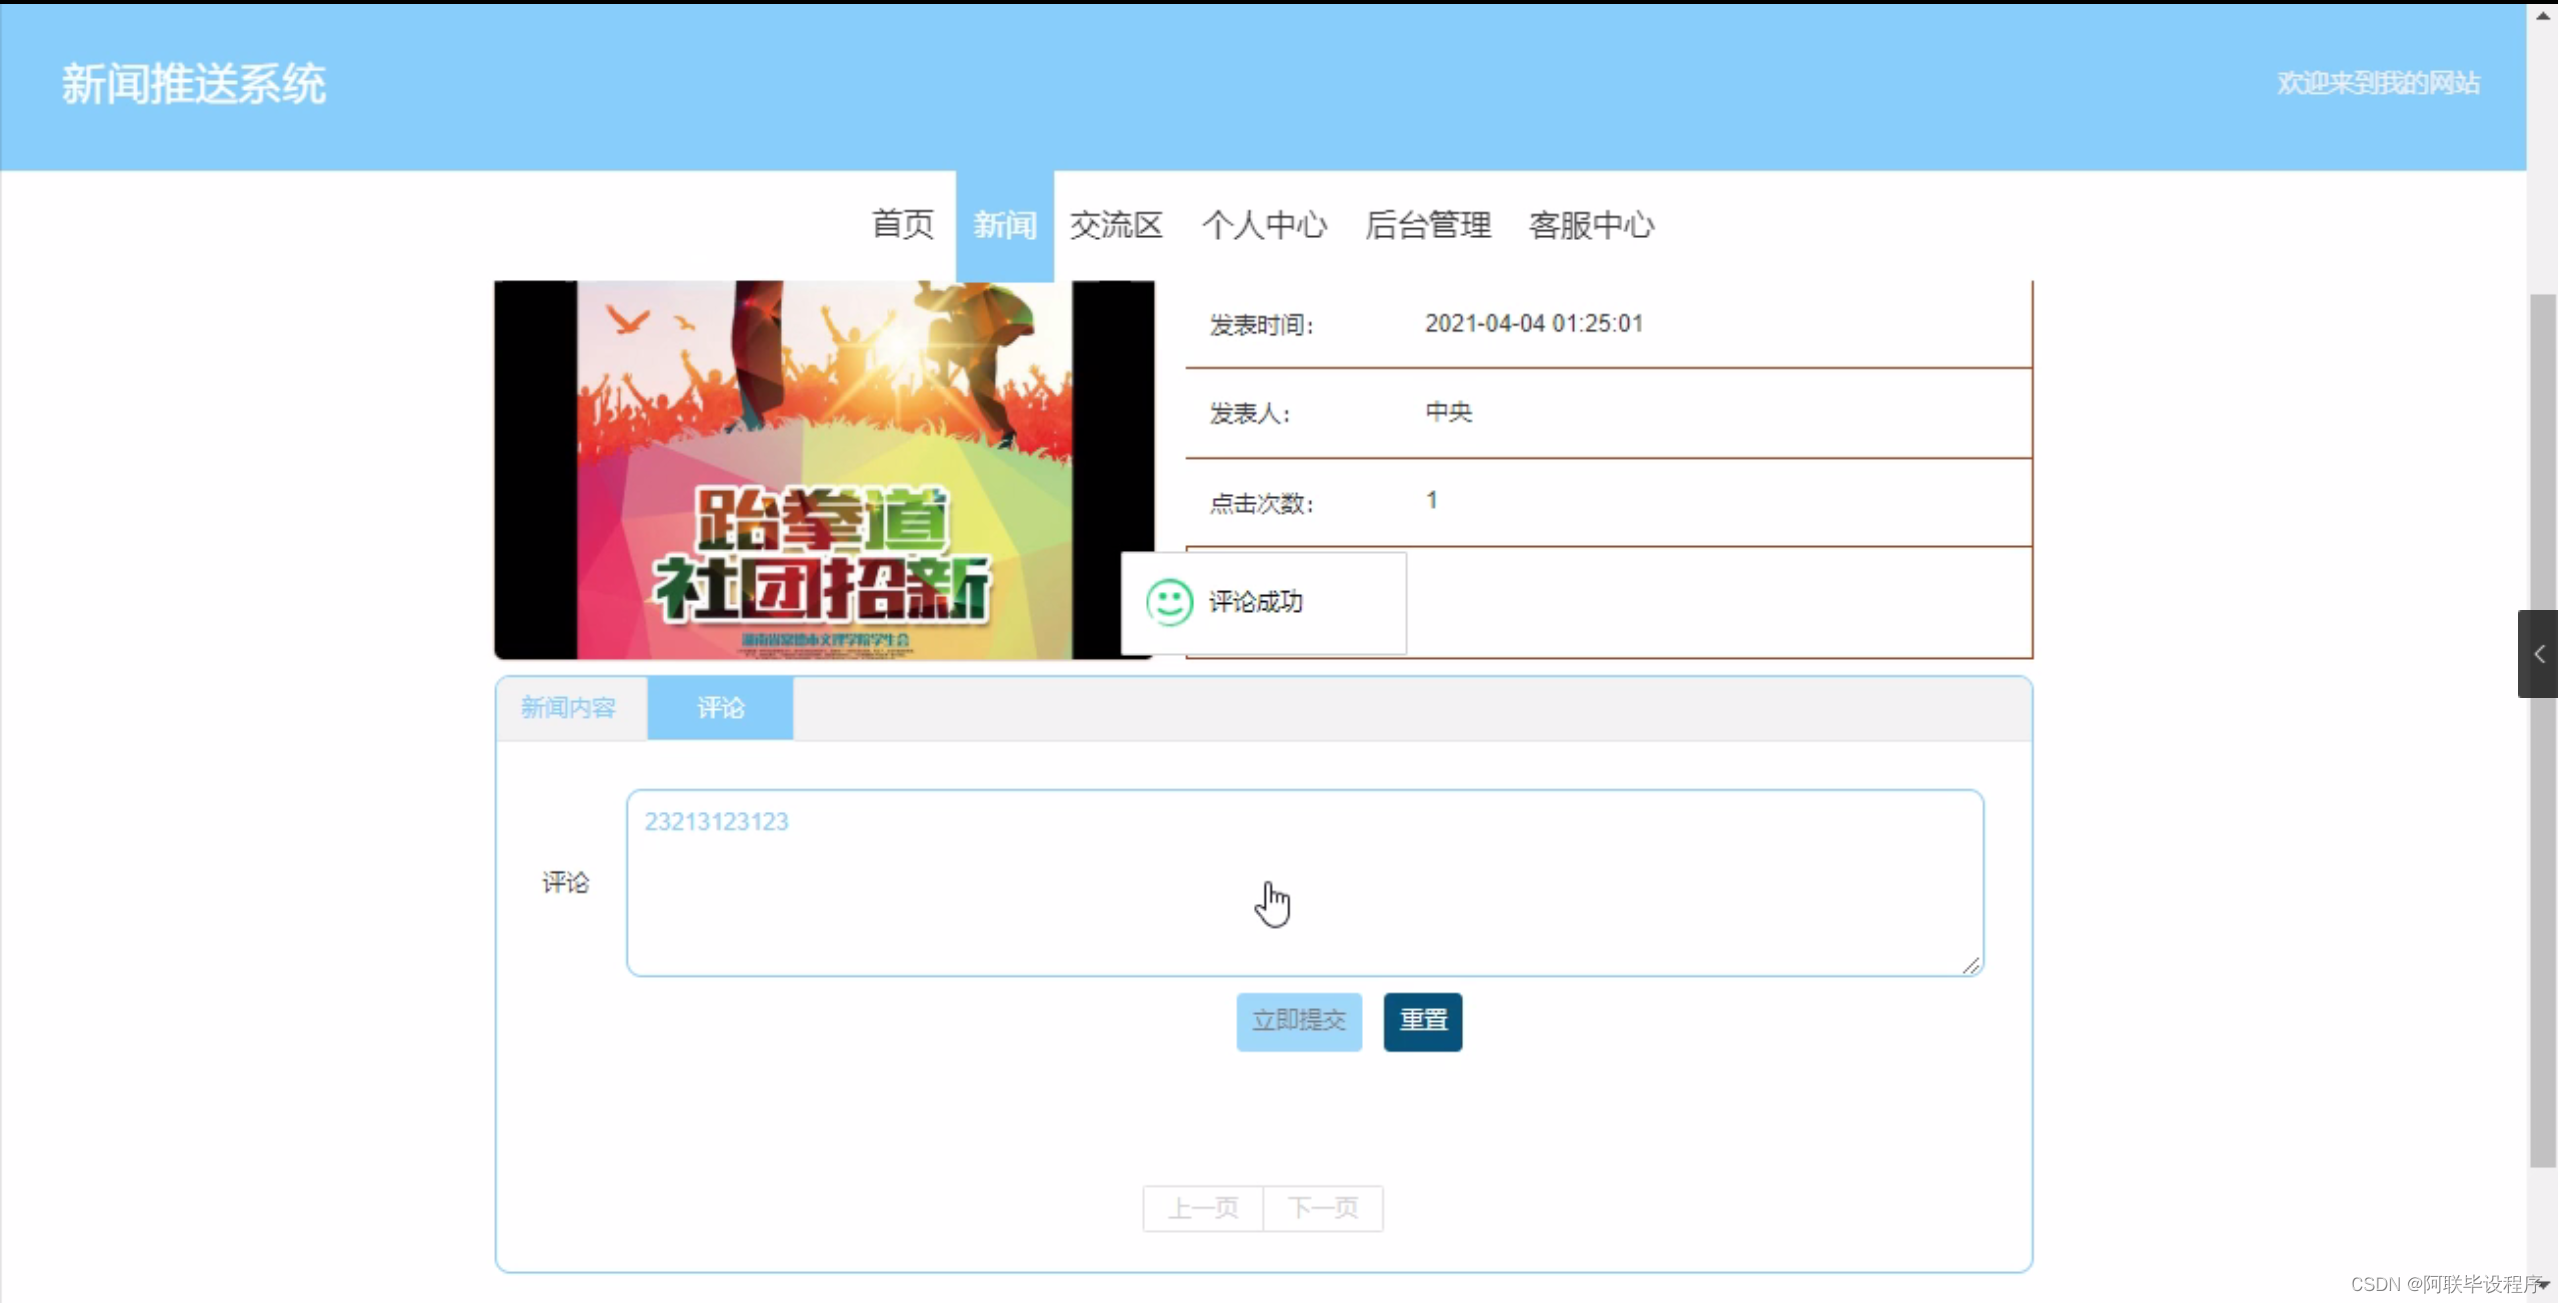Go to the previous page 上一页
This screenshot has width=2558, height=1303.
1203,1208
